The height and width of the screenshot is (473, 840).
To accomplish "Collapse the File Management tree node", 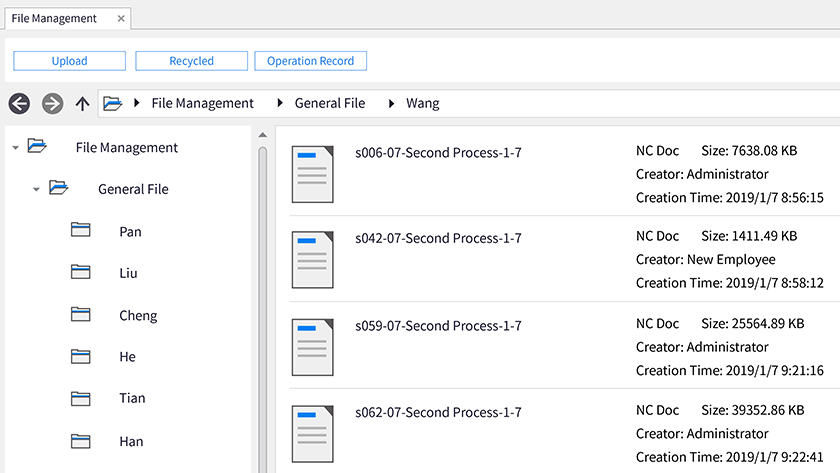I will (16, 147).
